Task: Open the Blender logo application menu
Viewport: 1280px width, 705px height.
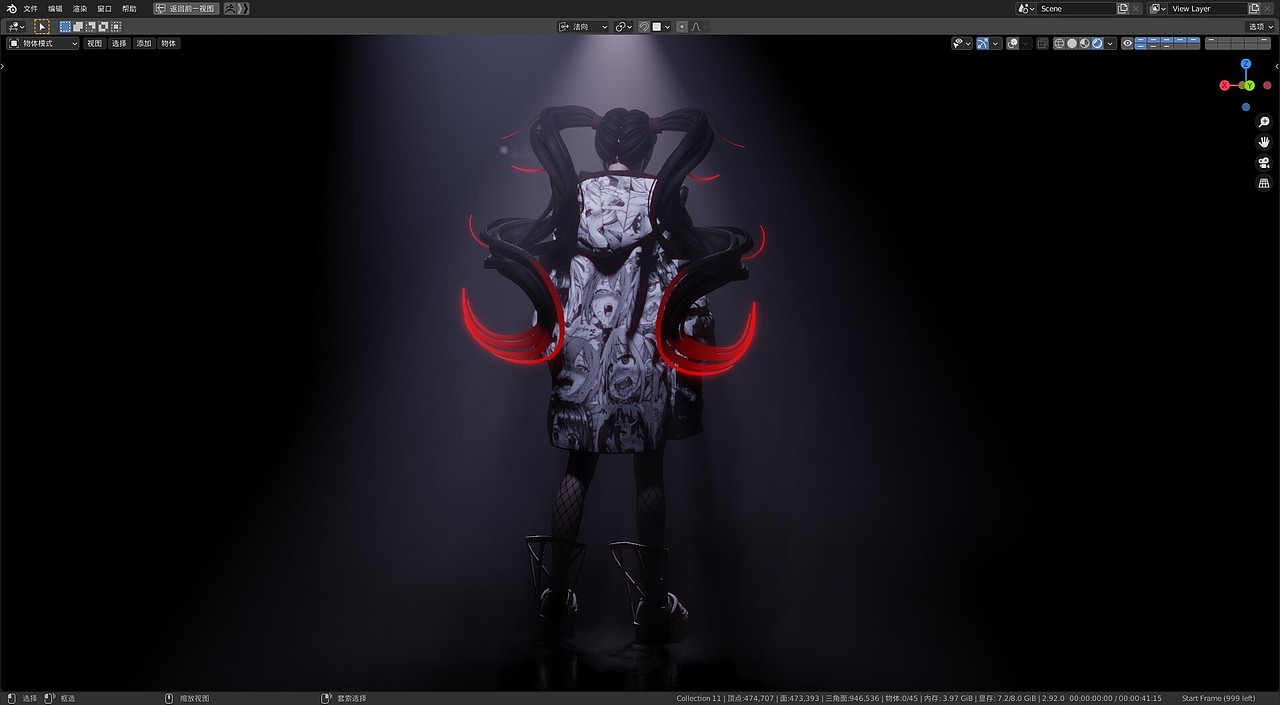Action: click(12, 8)
